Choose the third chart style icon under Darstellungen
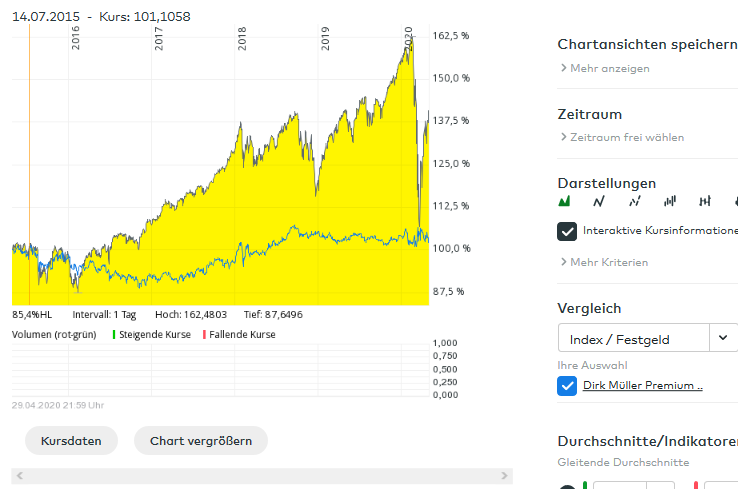 tap(634, 202)
